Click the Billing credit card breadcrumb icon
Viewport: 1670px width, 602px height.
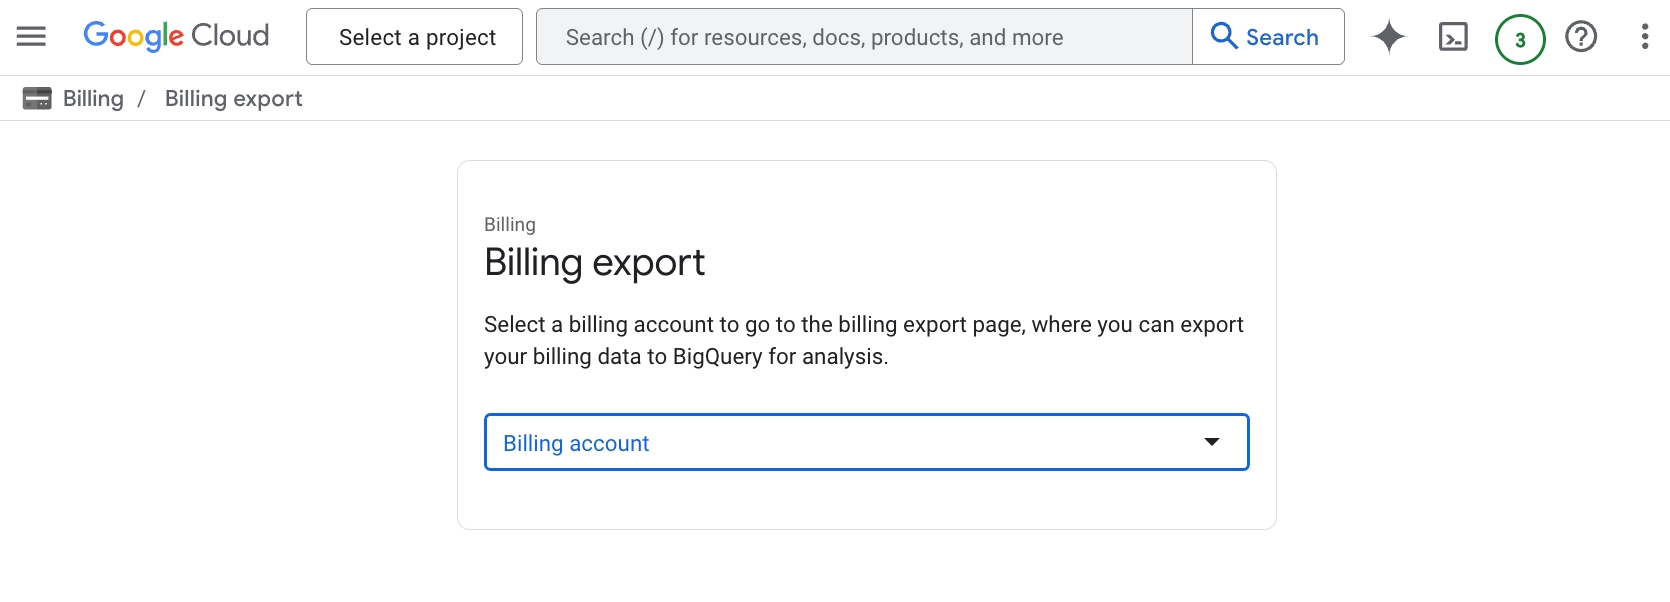(x=37, y=98)
